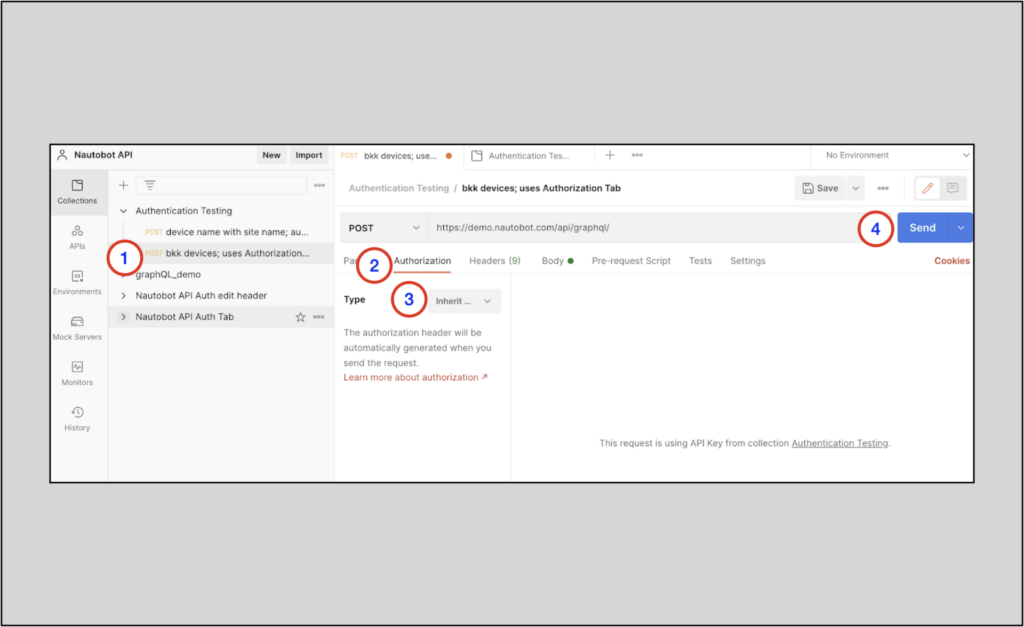Collapse the Authentication Testing collection
Image resolution: width=1024 pixels, height=627 pixels.
tap(123, 211)
